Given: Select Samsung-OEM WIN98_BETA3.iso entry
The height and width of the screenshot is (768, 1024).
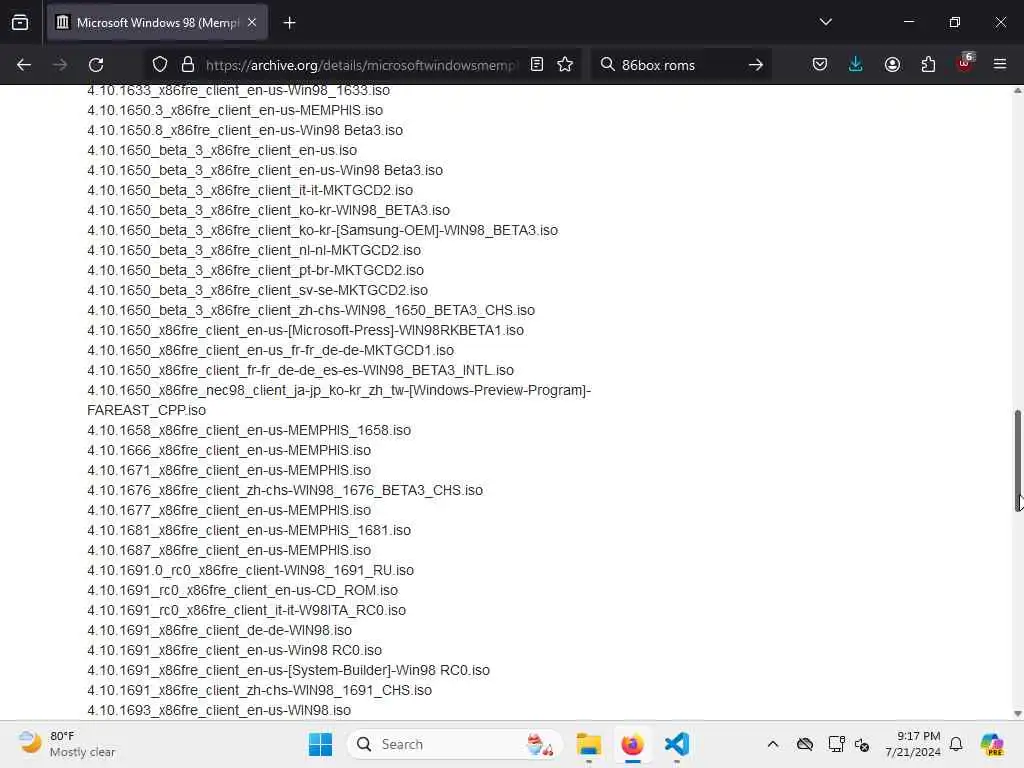Looking at the screenshot, I should click(323, 231).
